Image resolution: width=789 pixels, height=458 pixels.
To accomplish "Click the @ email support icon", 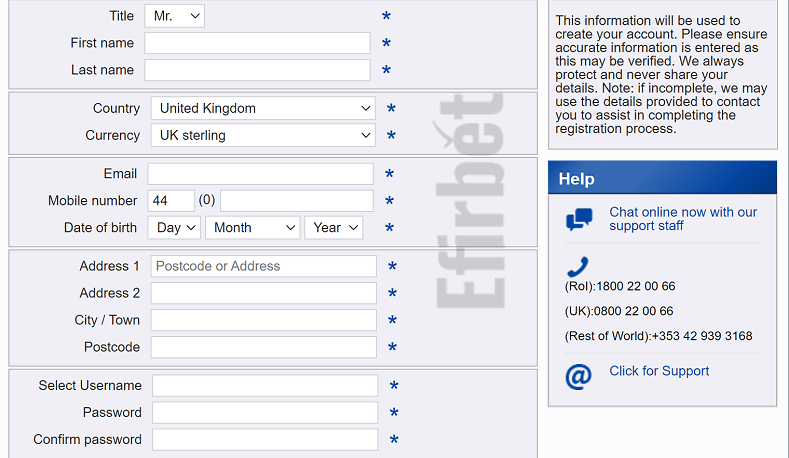I will coord(579,376).
